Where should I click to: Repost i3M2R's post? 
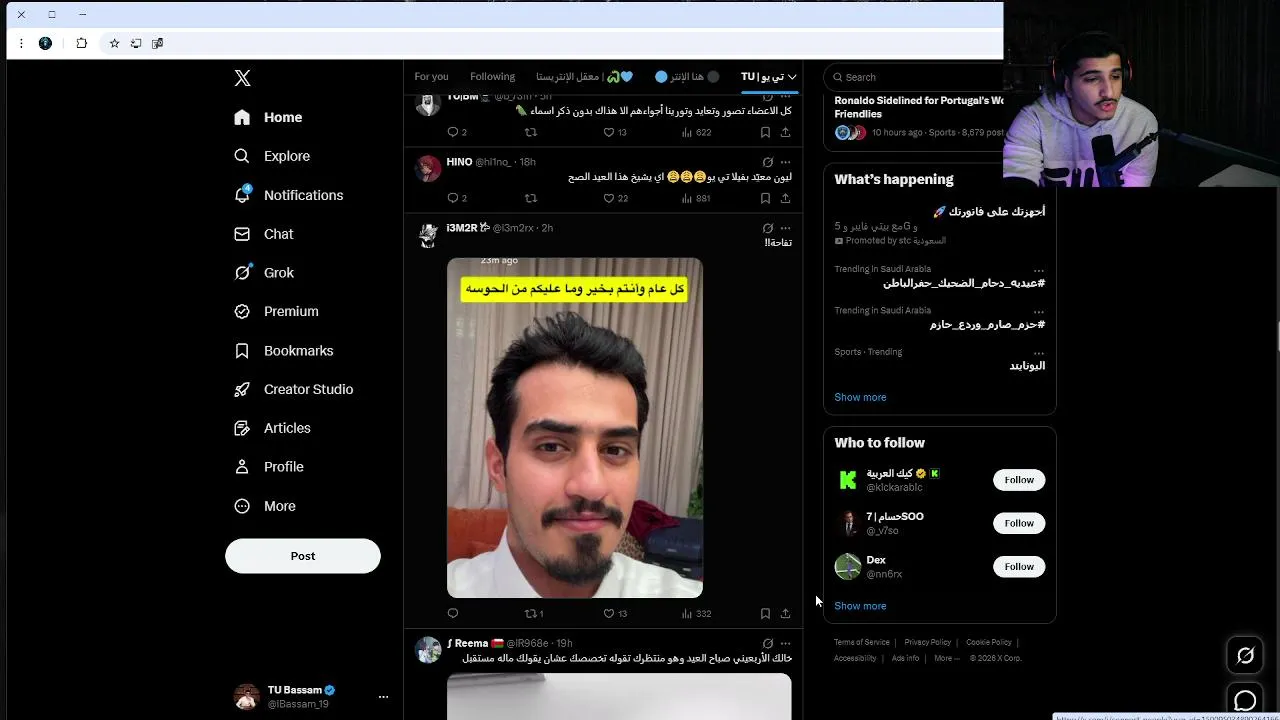[x=534, y=613]
